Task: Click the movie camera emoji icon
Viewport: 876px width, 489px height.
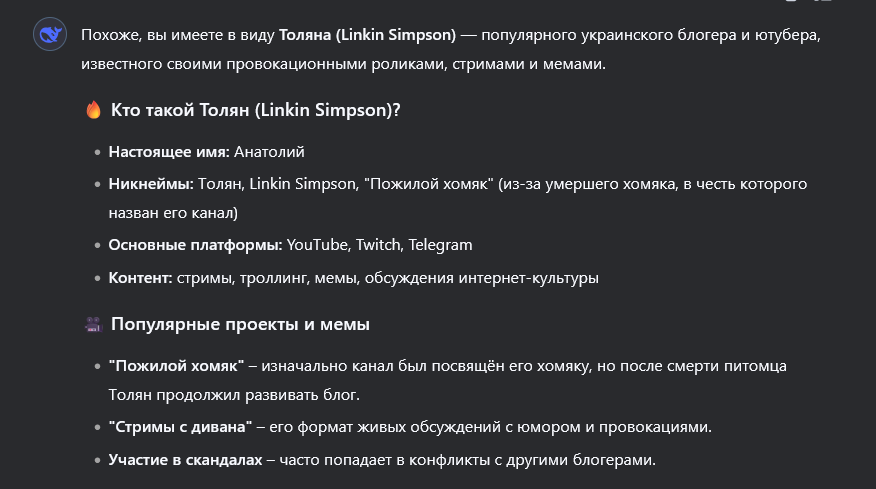Action: click(x=93, y=325)
